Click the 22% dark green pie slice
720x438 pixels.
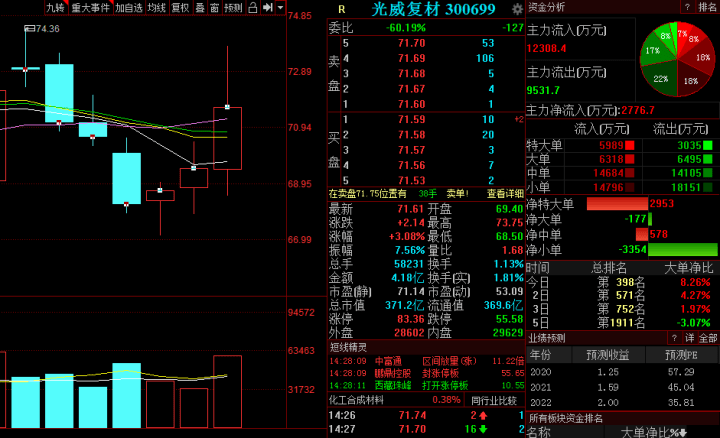pyautogui.click(x=661, y=76)
